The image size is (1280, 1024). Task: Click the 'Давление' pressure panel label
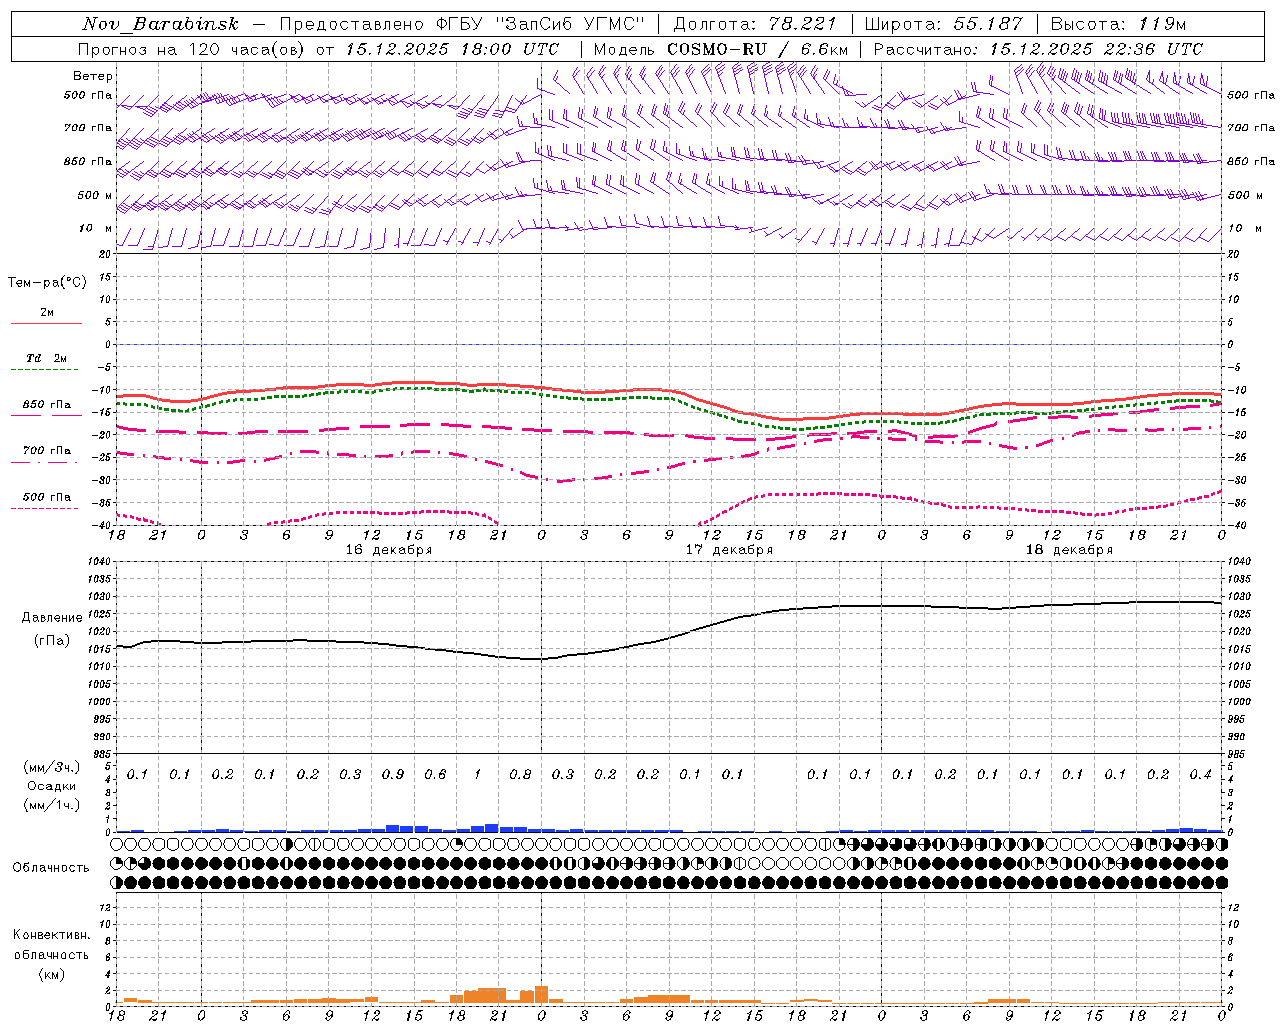click(52, 618)
